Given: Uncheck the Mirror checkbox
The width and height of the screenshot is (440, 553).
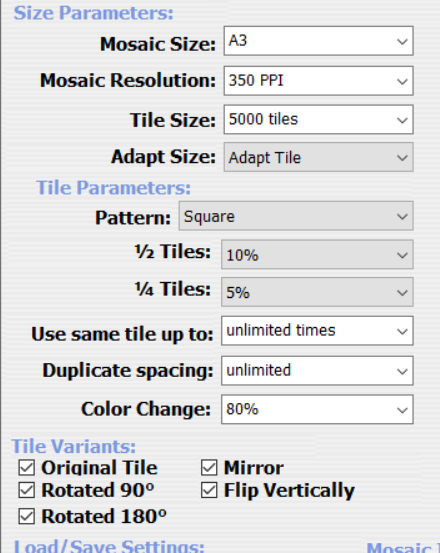Looking at the screenshot, I should (x=209, y=468).
